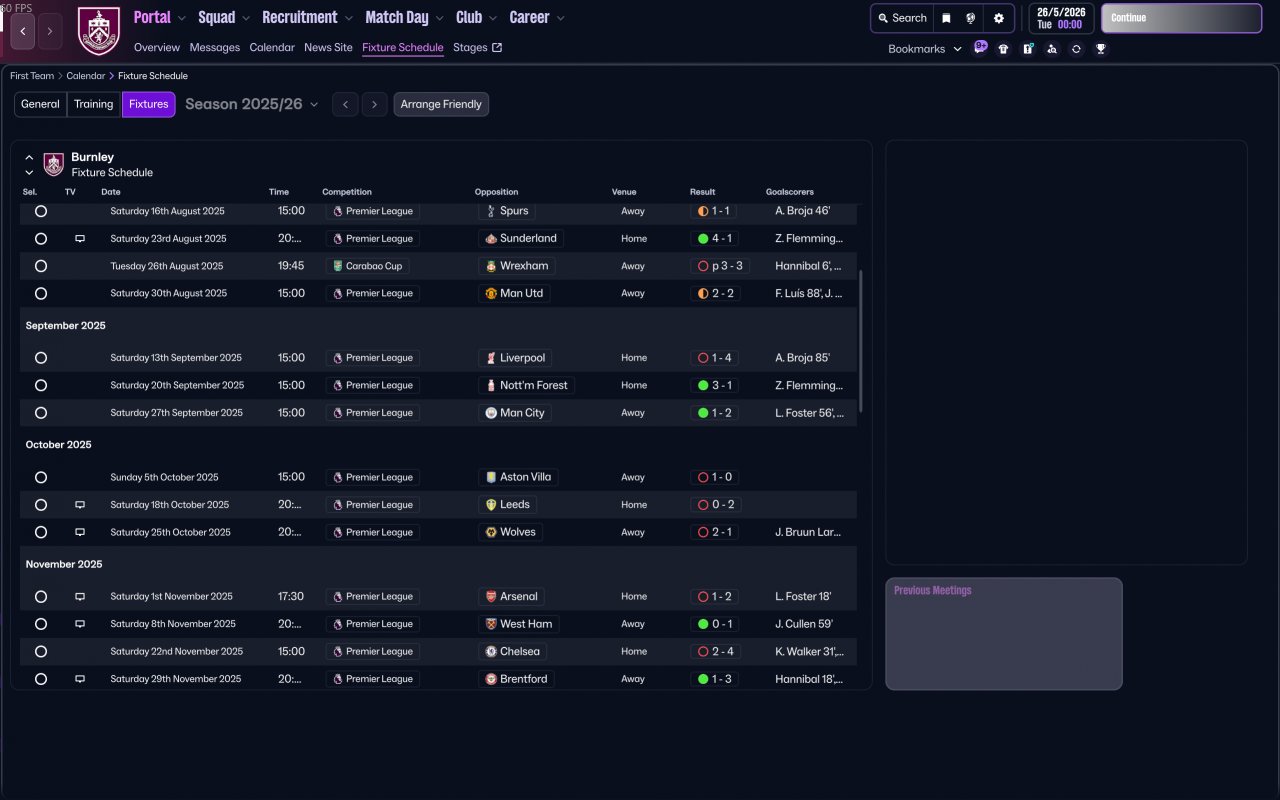Click the Man City club badge icon

491,413
